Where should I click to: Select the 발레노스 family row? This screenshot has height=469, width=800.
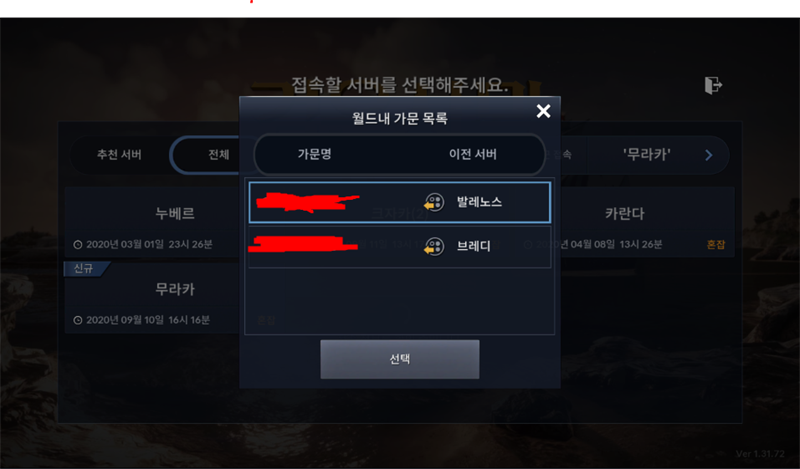pyautogui.click(x=399, y=202)
